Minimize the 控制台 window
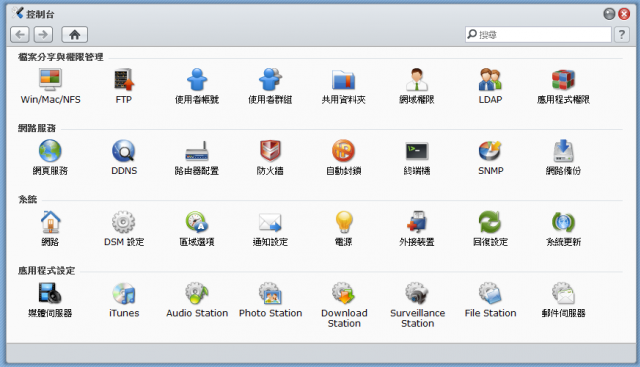This screenshot has height=367, width=640. tap(609, 14)
